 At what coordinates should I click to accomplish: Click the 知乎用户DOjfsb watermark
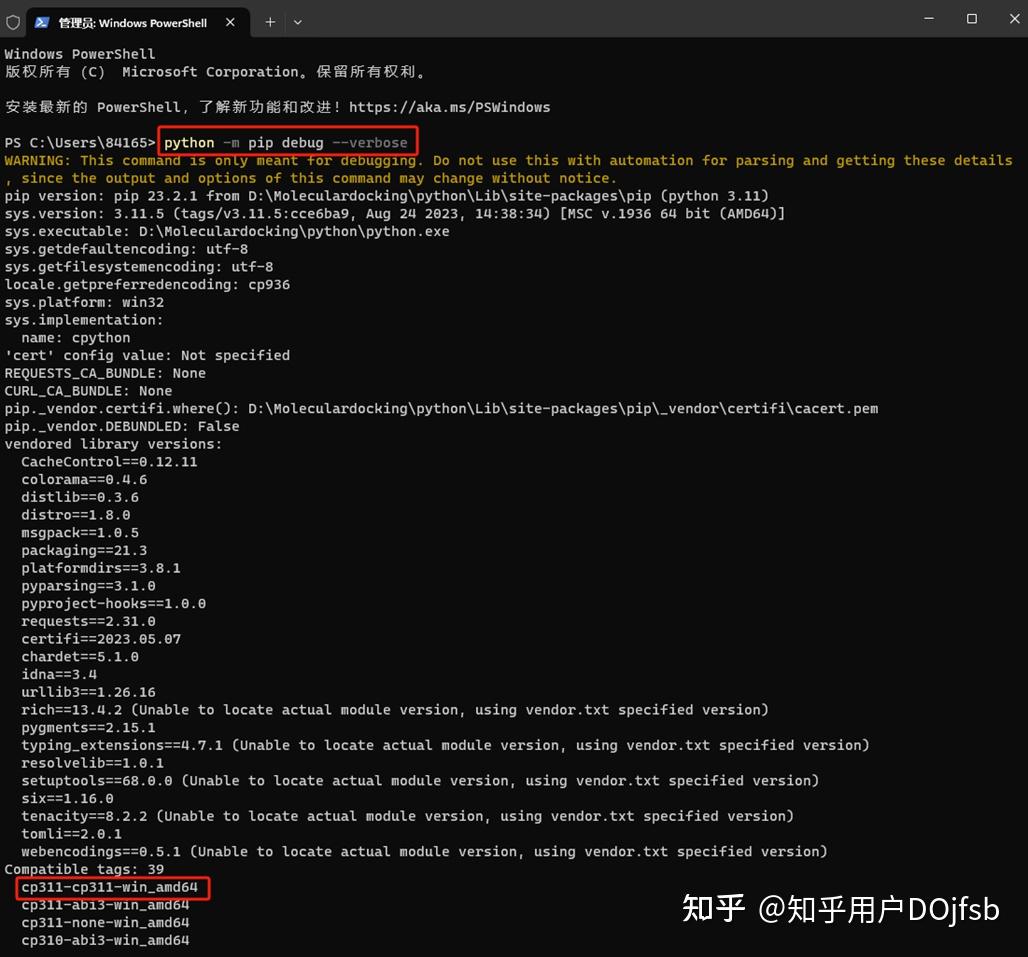tap(840, 908)
